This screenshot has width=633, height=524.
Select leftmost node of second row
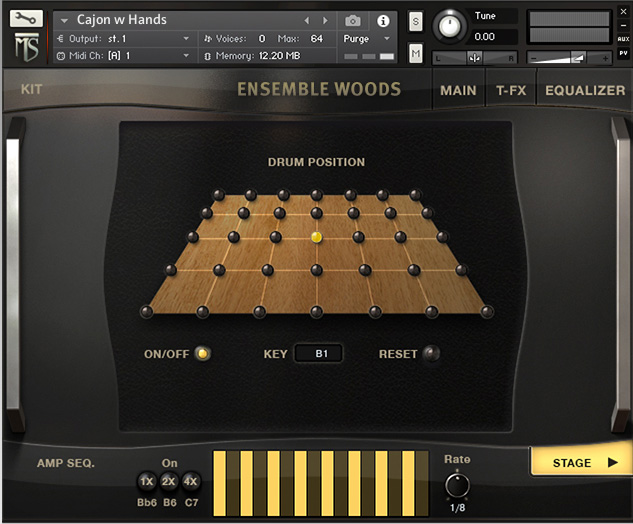(207, 213)
